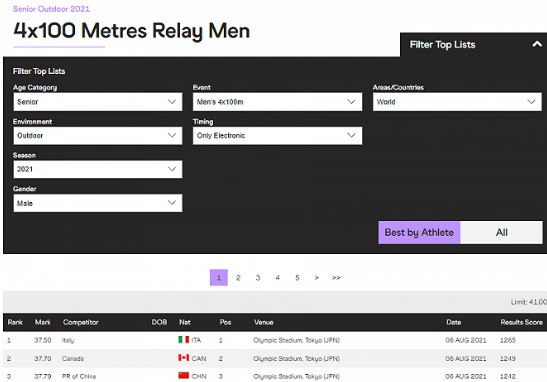The image size is (547, 382).
Task: Click the Rank column header
Action: (15, 322)
